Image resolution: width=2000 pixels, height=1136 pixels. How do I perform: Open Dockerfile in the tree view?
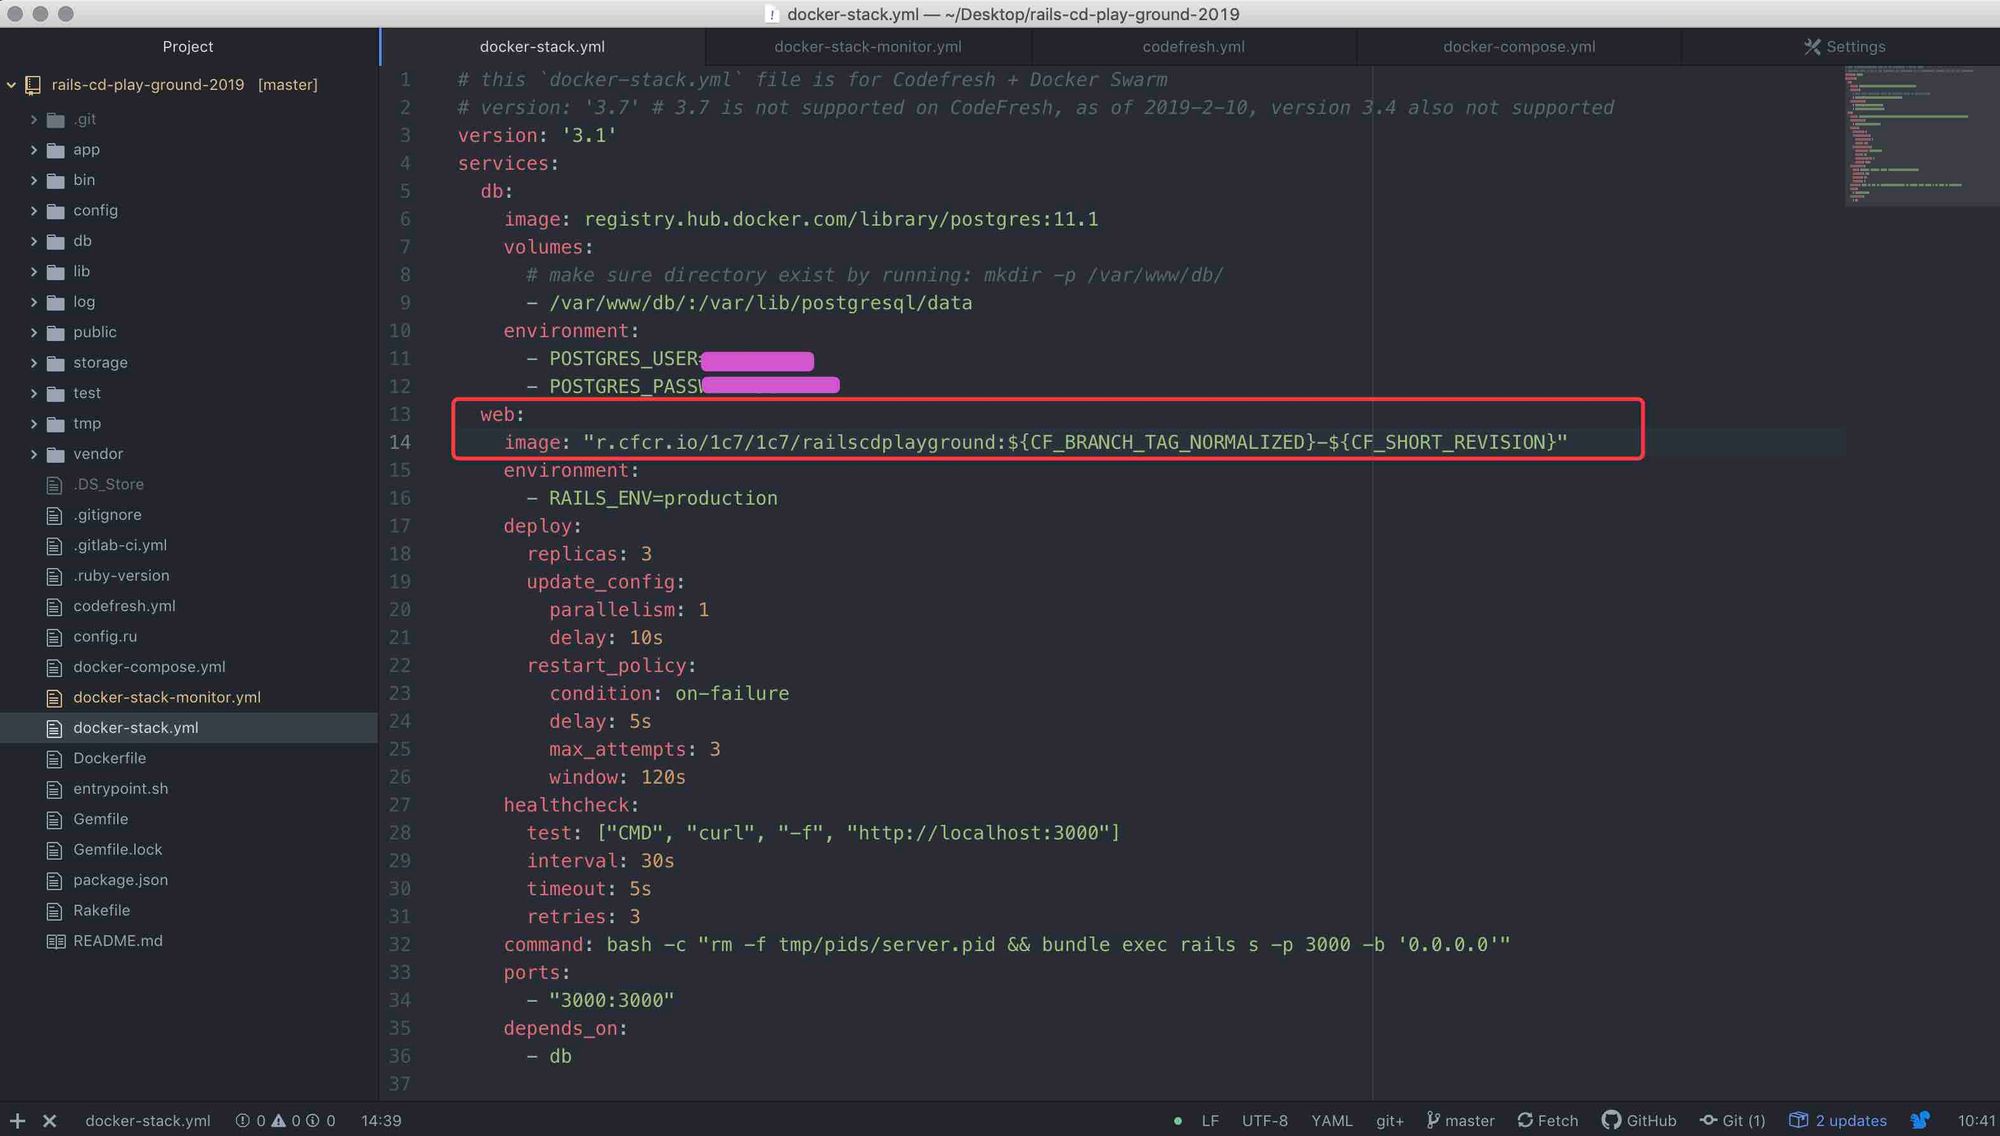pos(109,758)
